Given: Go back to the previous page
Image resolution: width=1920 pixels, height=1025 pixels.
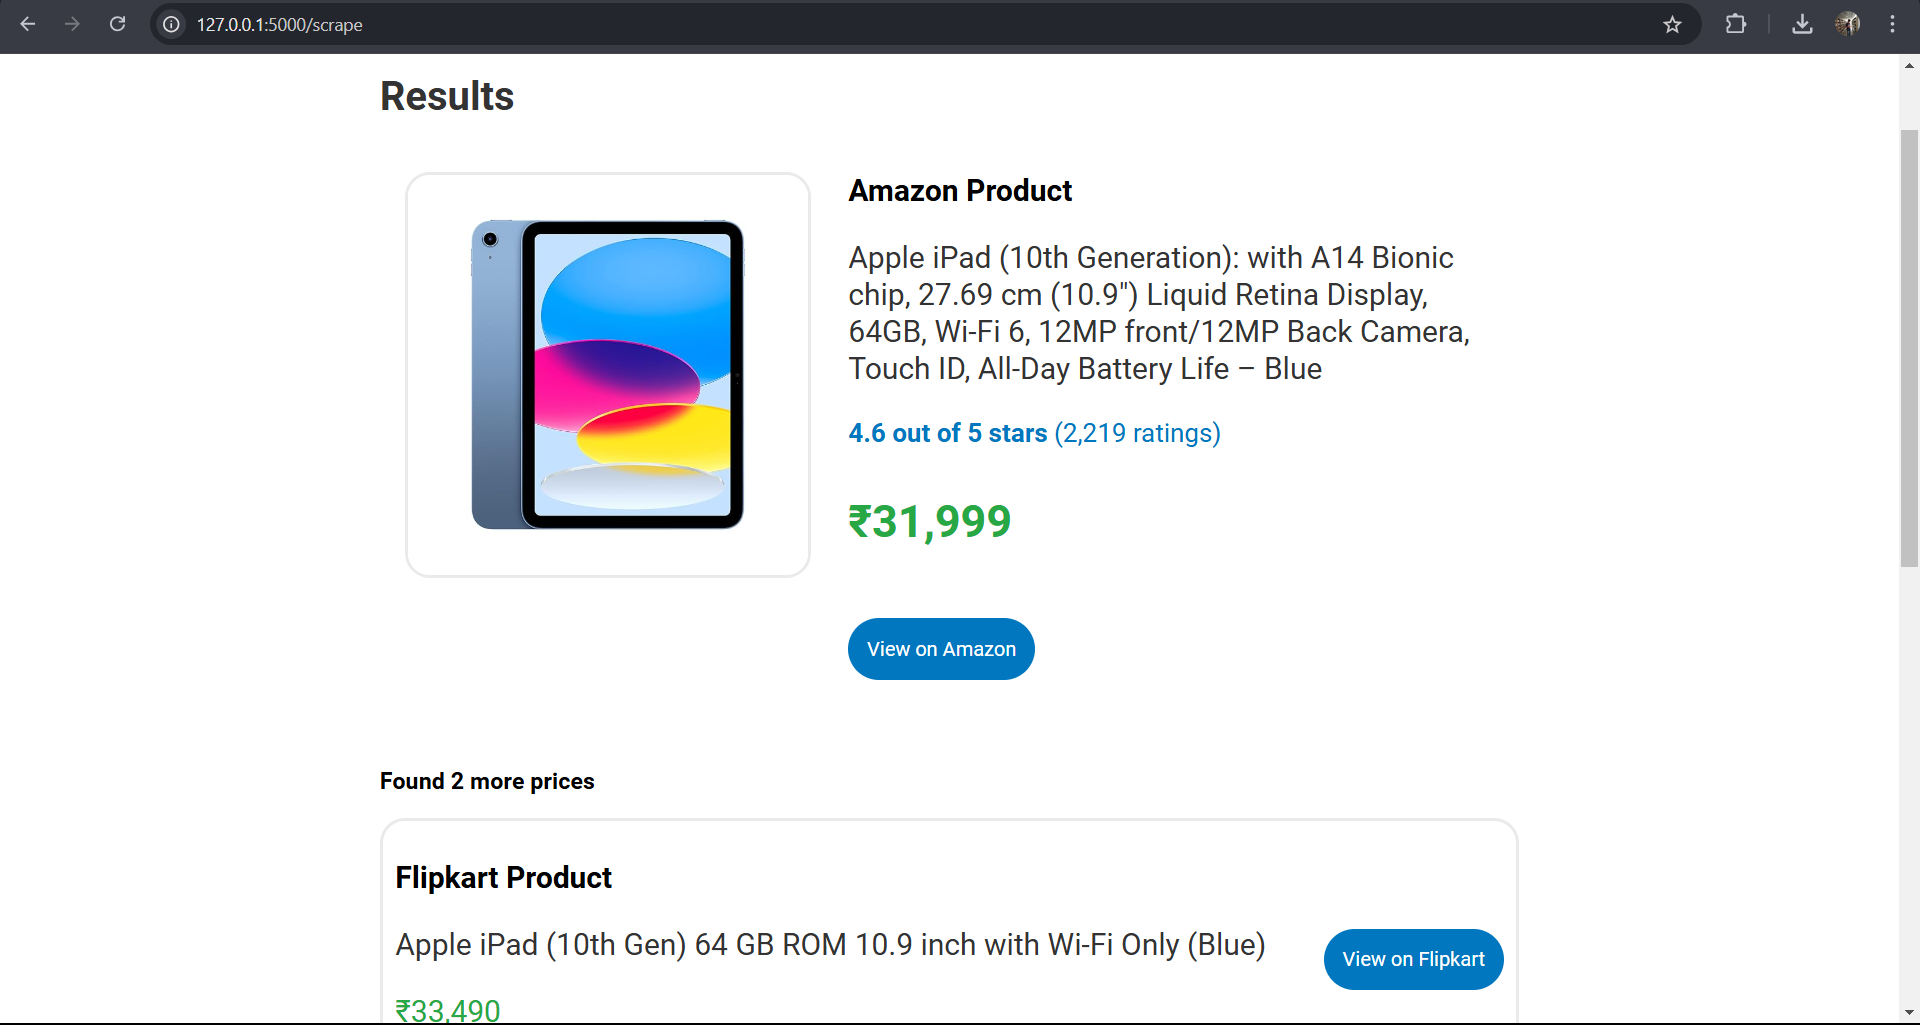Looking at the screenshot, I should tap(28, 24).
